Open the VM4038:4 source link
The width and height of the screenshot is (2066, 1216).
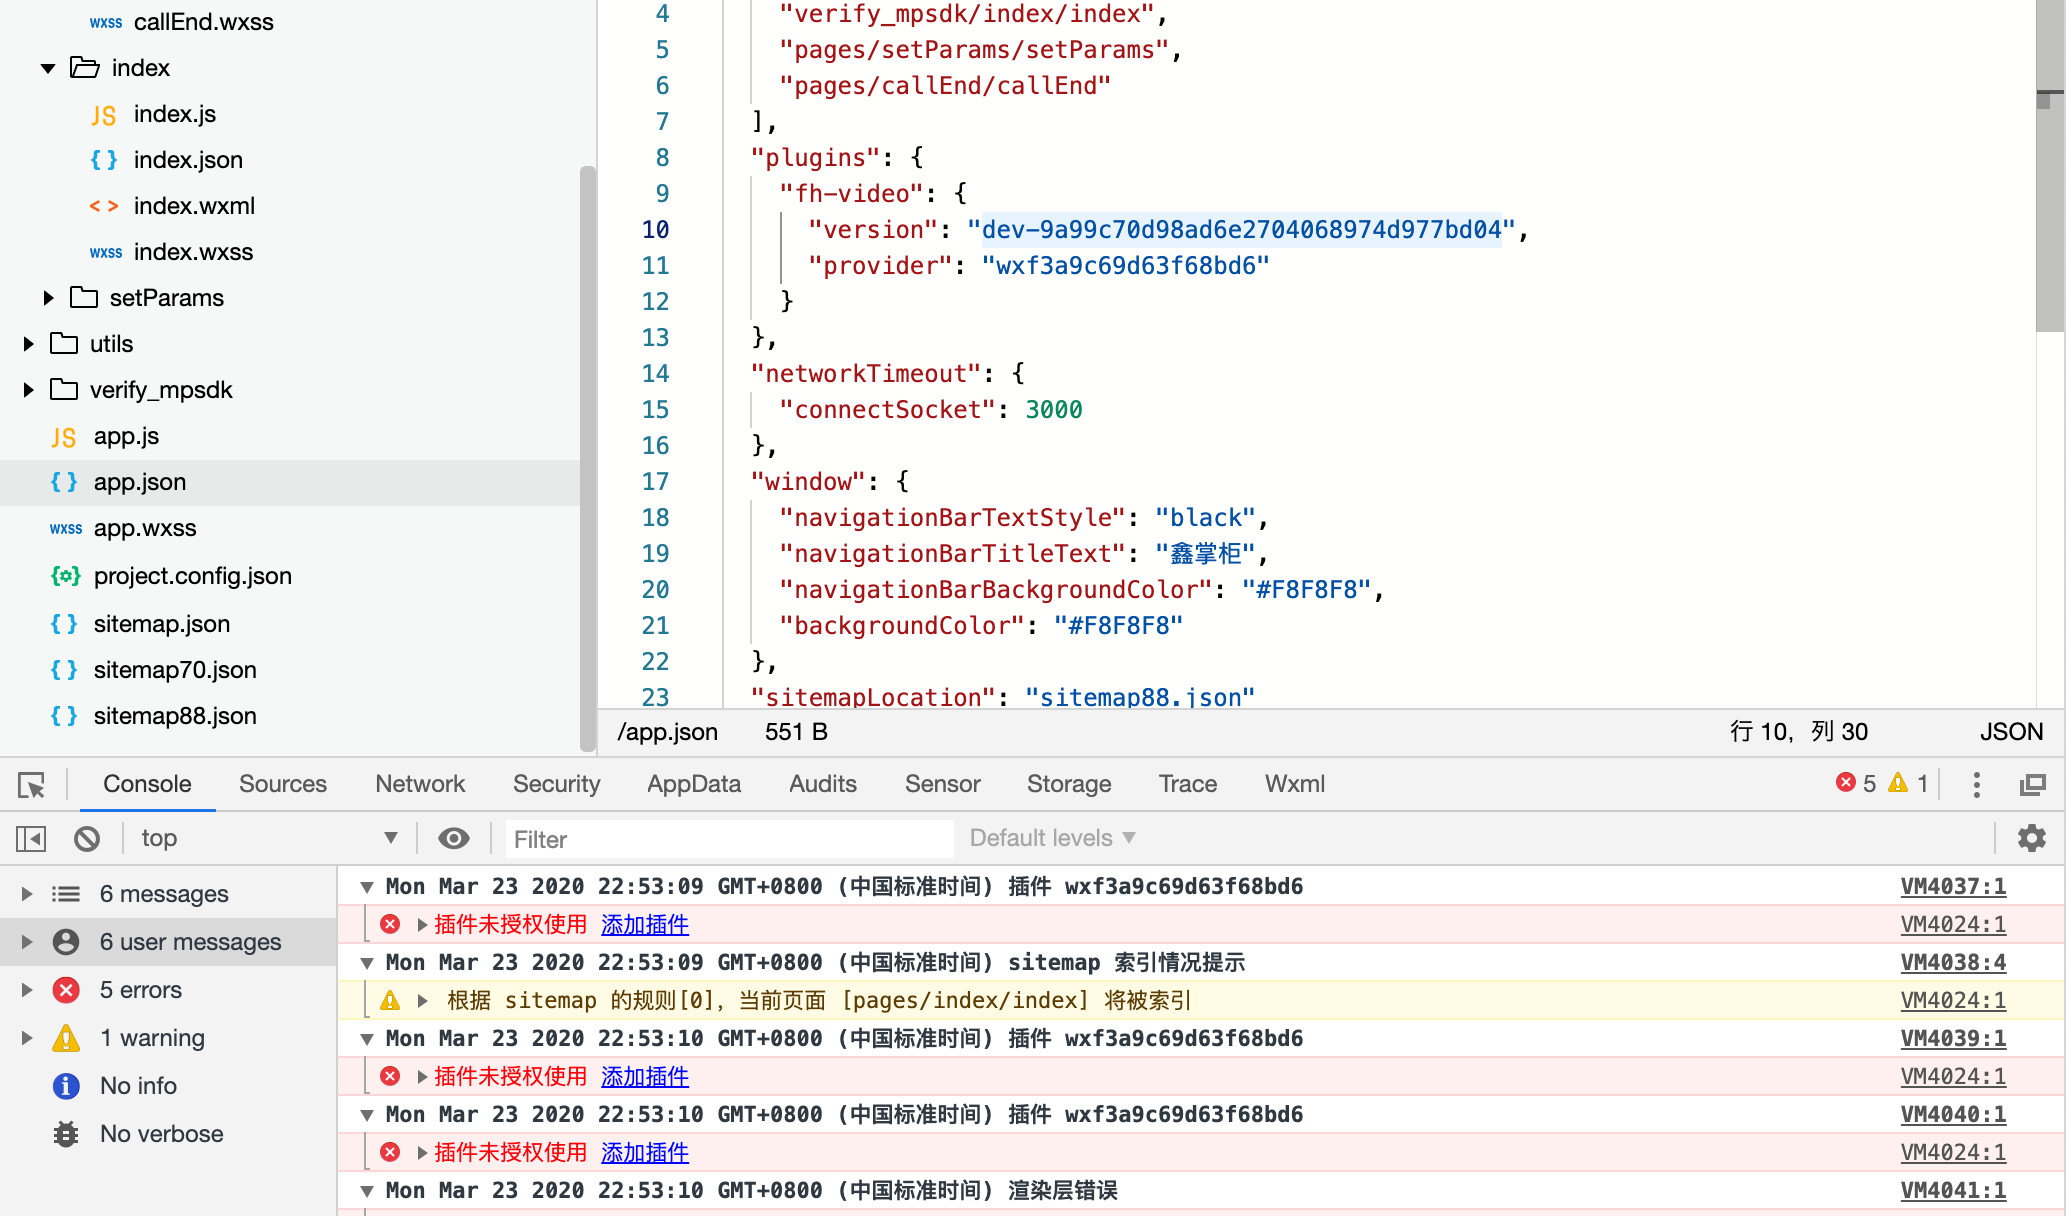click(1952, 962)
